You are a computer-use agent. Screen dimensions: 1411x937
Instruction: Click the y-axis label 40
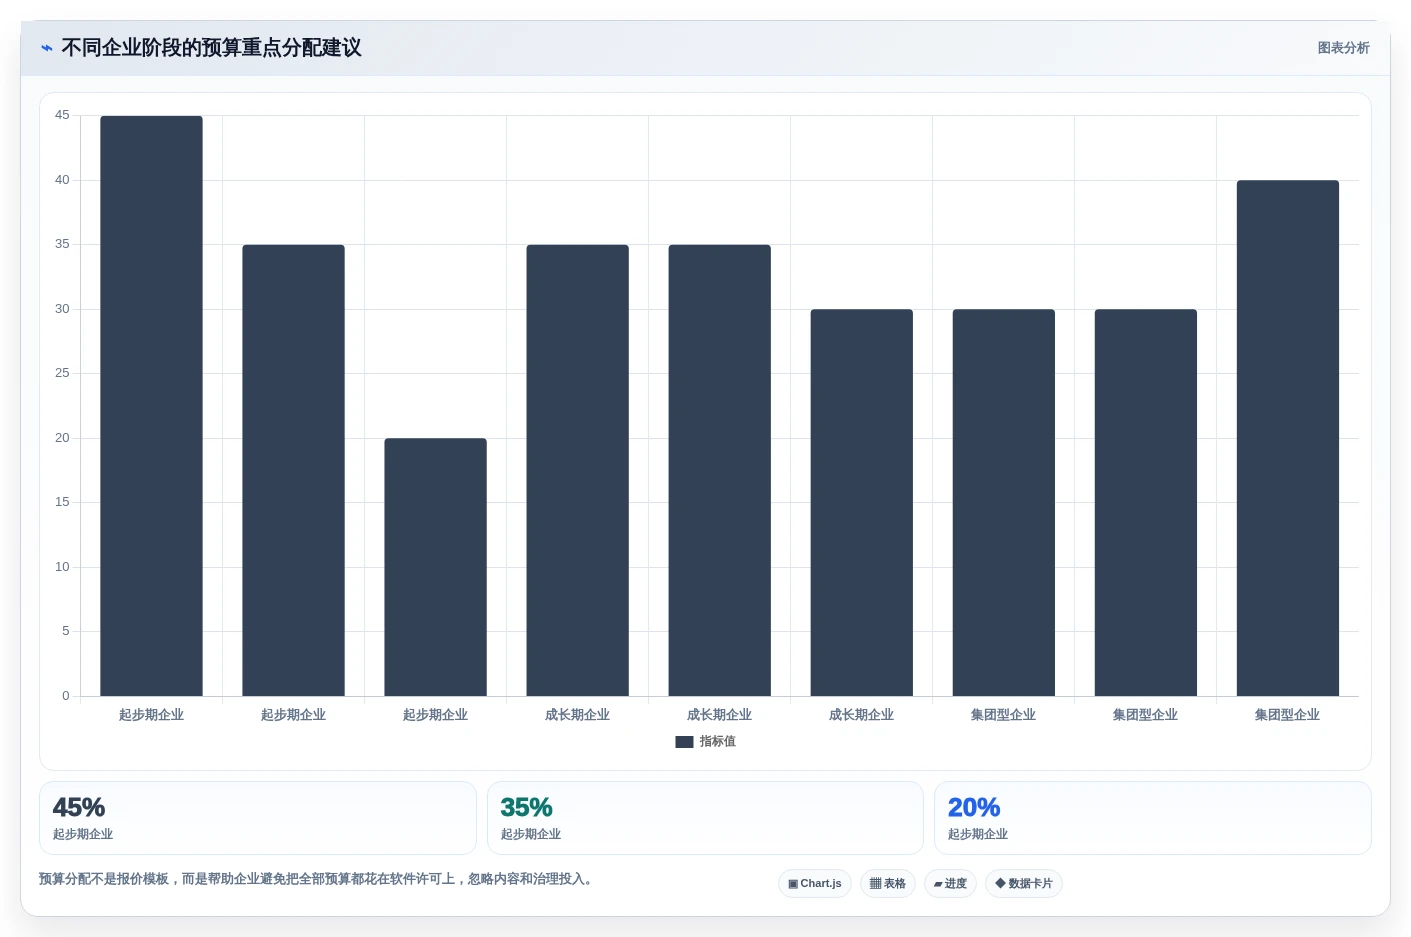tap(62, 180)
